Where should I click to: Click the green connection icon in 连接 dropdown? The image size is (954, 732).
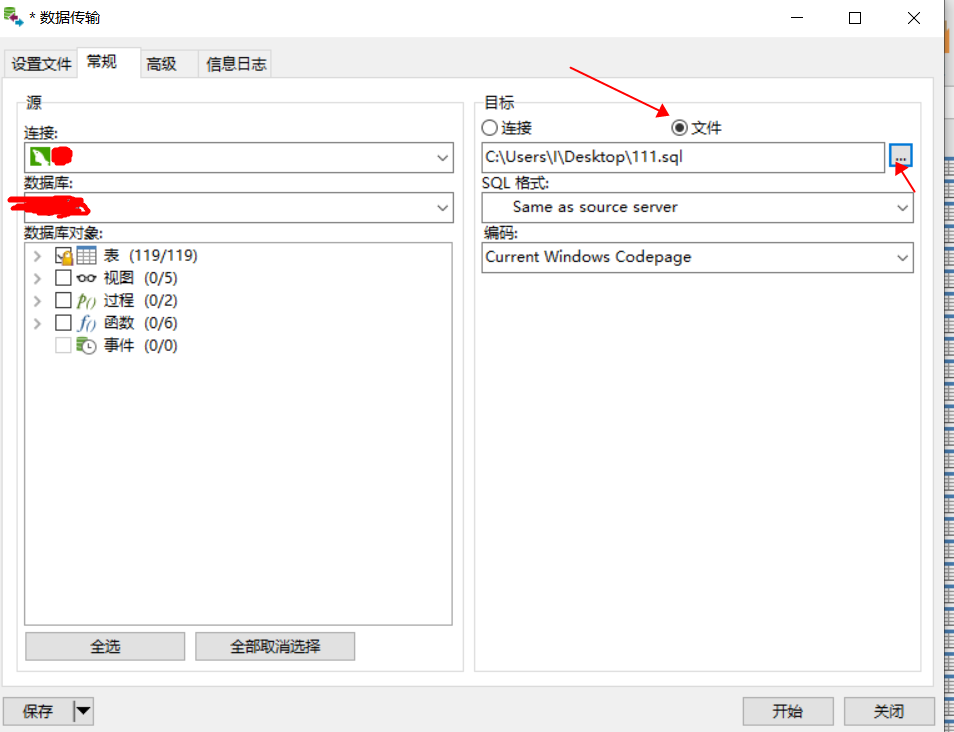[x=42, y=157]
